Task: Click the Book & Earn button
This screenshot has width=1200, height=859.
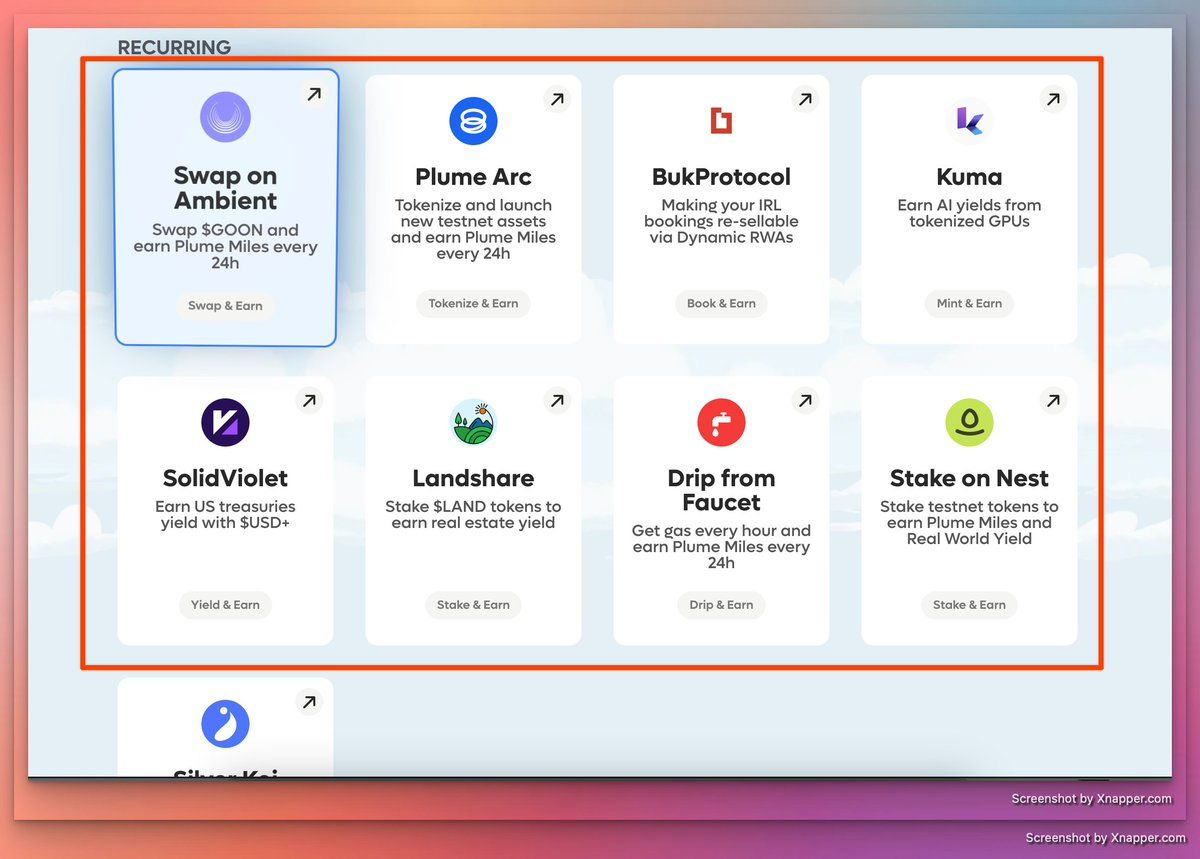Action: click(721, 304)
